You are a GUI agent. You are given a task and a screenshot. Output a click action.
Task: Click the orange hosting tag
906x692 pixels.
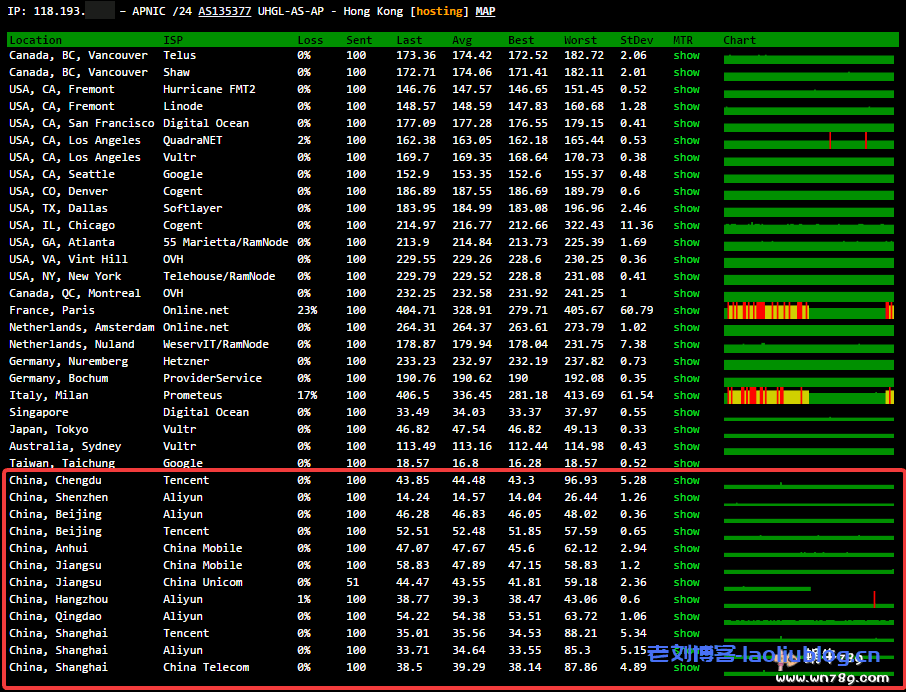point(440,11)
